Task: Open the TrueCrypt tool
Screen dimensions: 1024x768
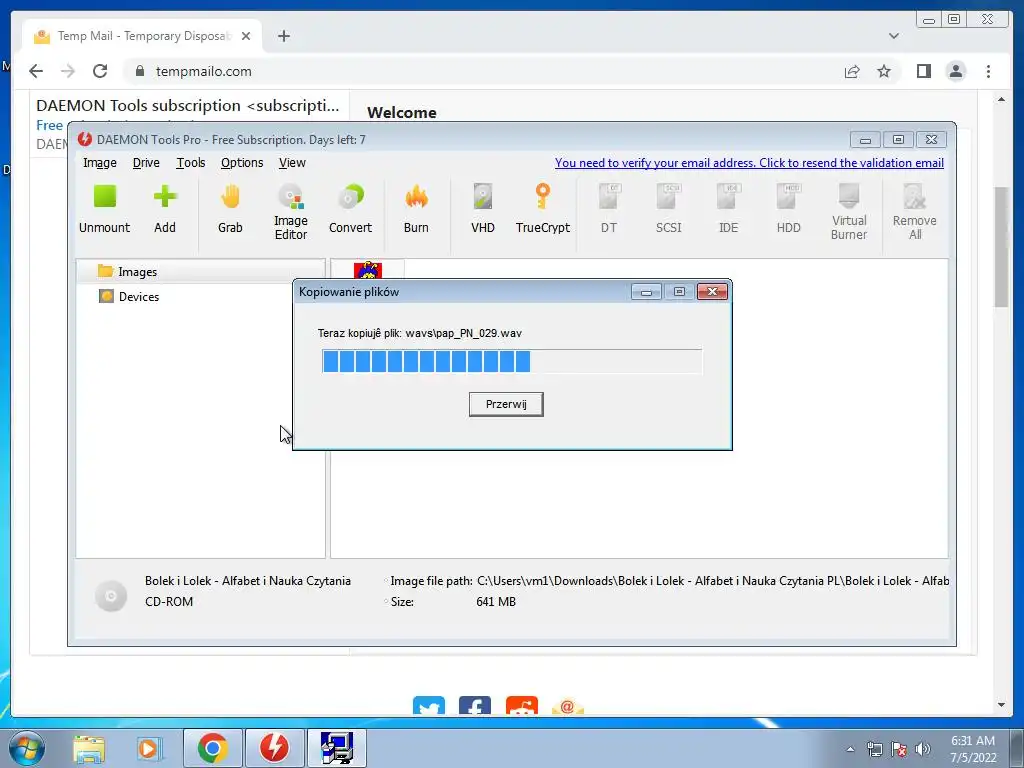Action: pos(543,209)
